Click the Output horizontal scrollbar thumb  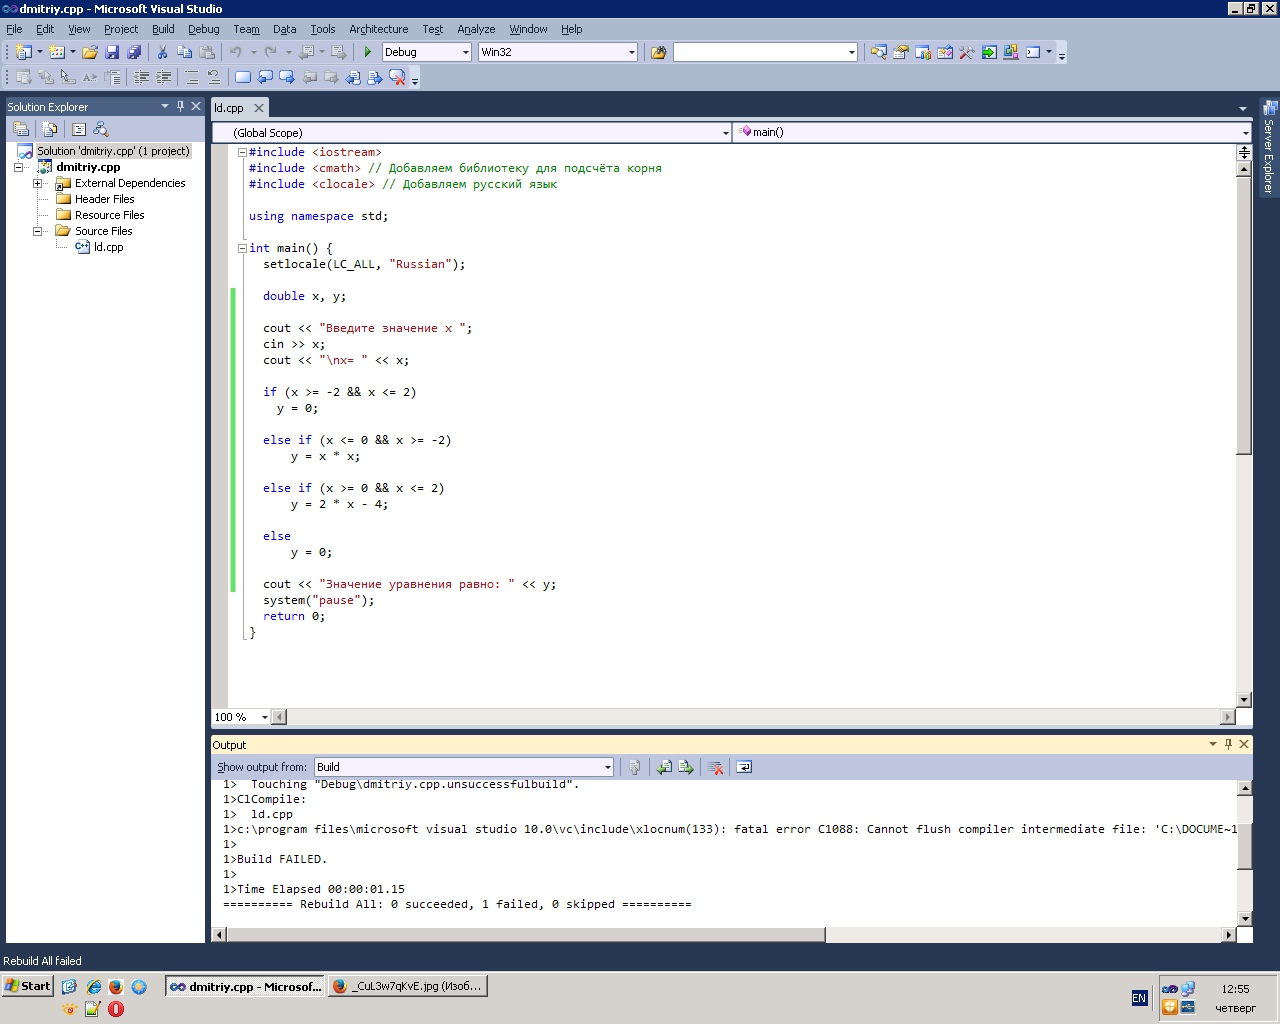tap(526, 934)
